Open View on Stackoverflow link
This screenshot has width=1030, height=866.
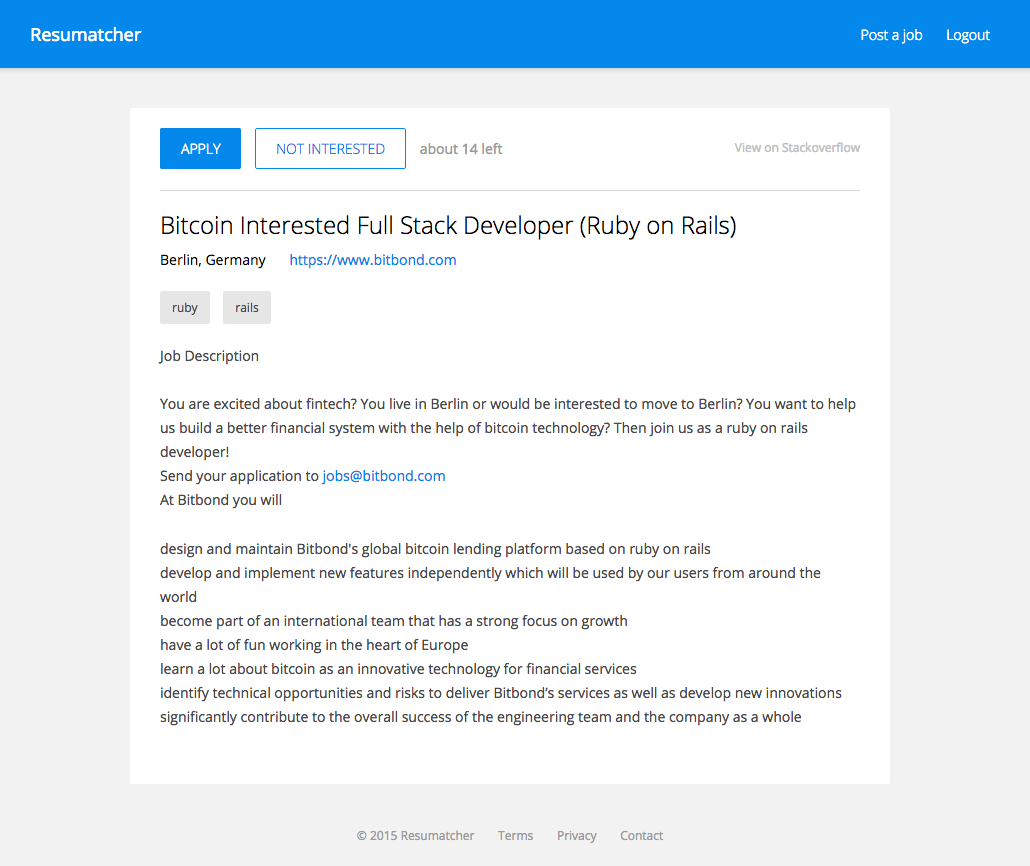[x=797, y=148]
